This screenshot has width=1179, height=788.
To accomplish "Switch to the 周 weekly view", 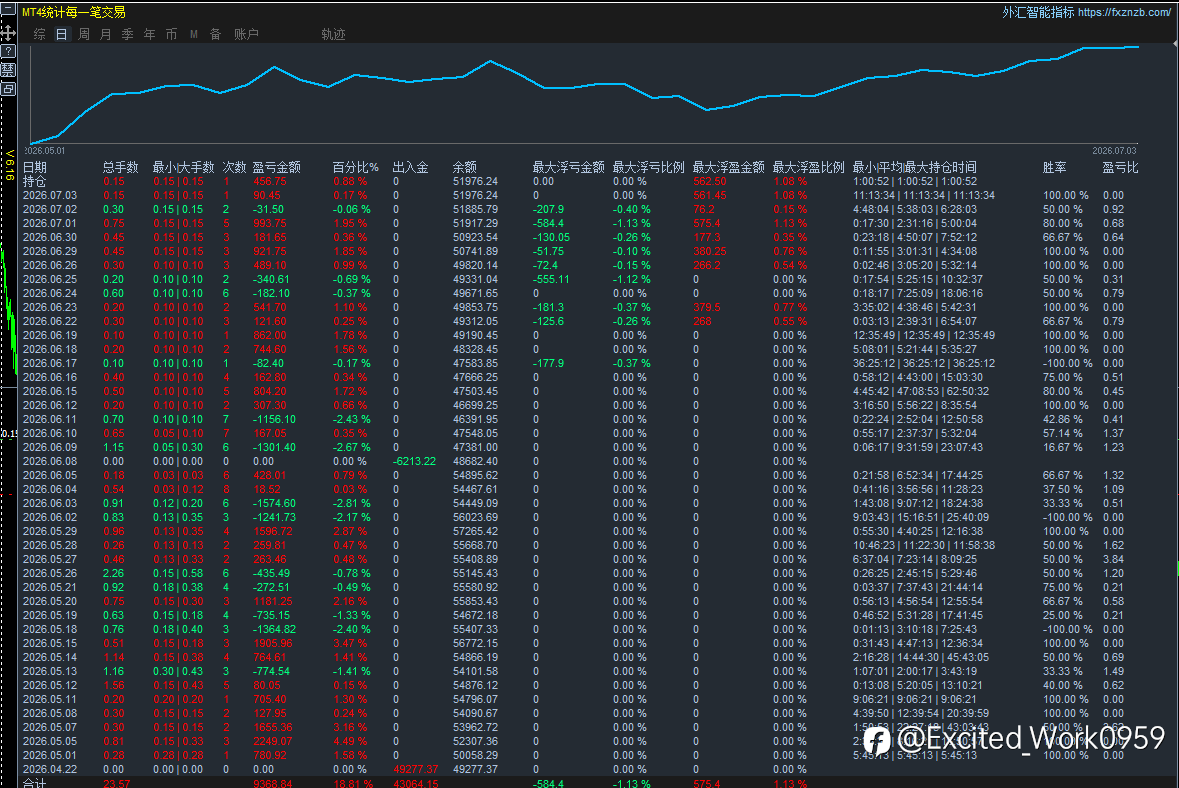I will pos(83,35).
